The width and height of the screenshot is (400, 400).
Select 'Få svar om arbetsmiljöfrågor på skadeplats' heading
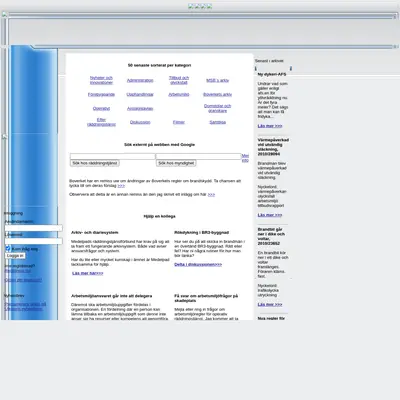tap(206, 298)
